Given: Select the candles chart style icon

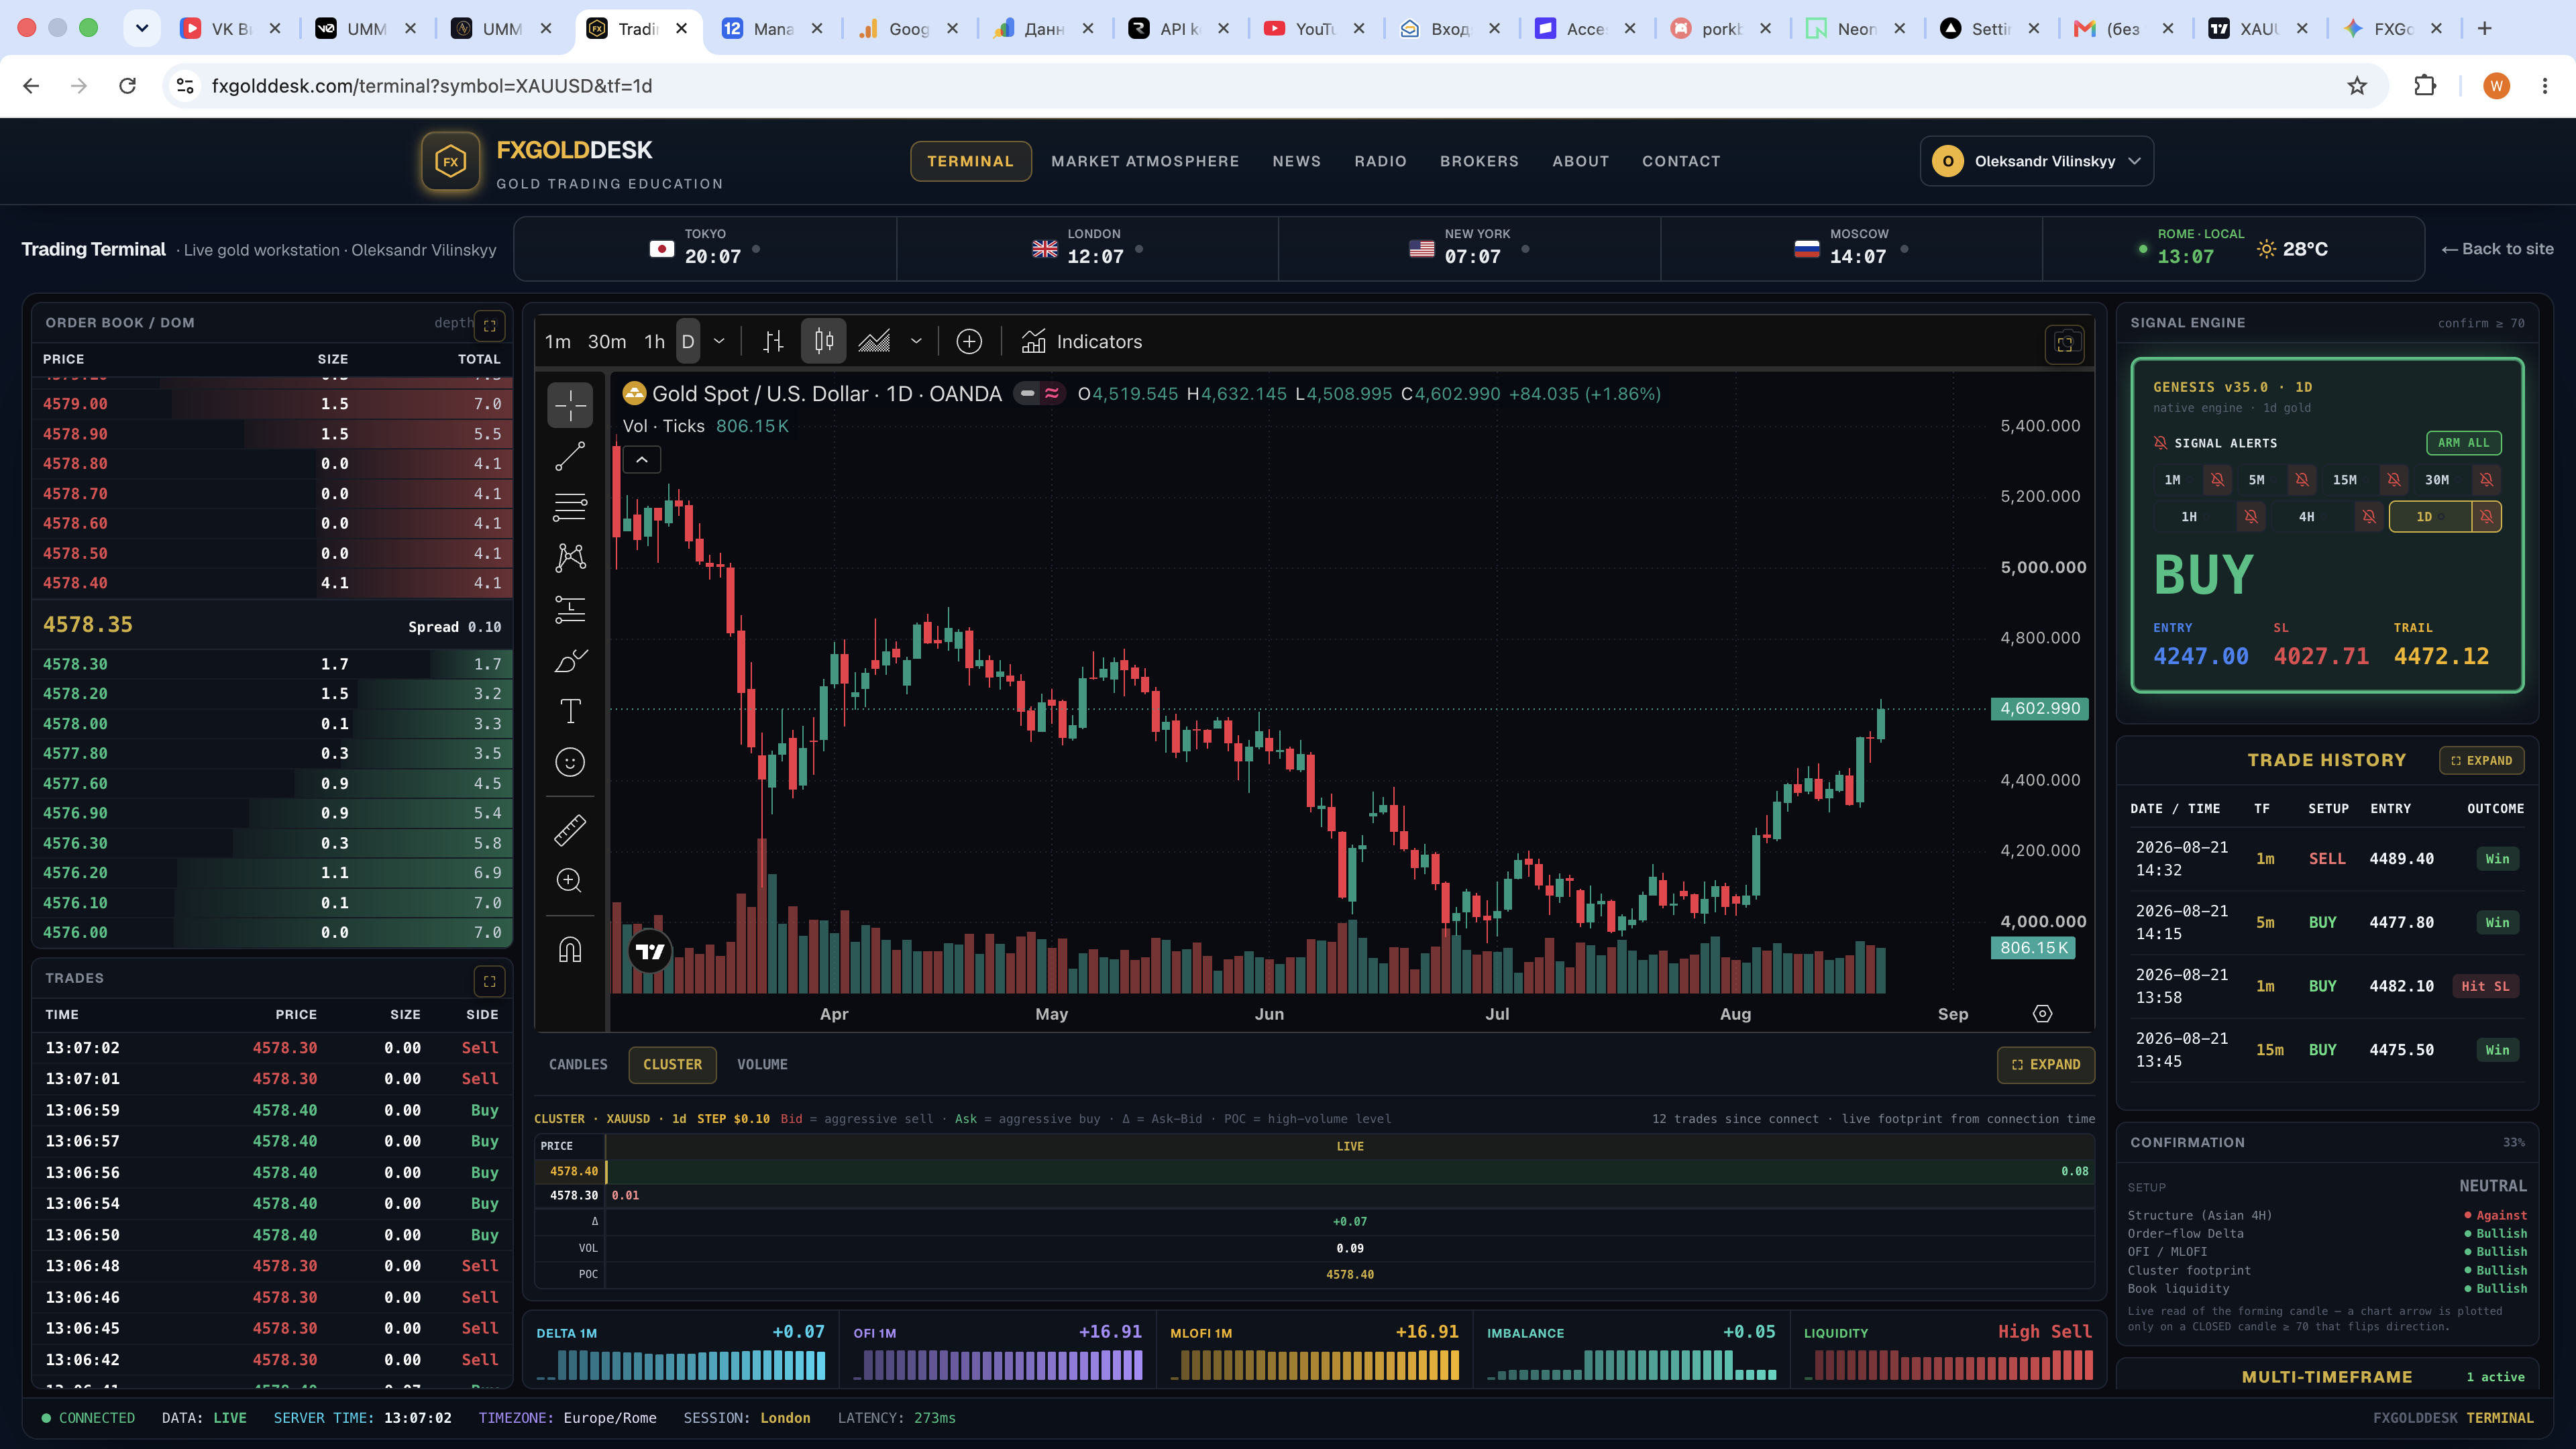Looking at the screenshot, I should 824,342.
